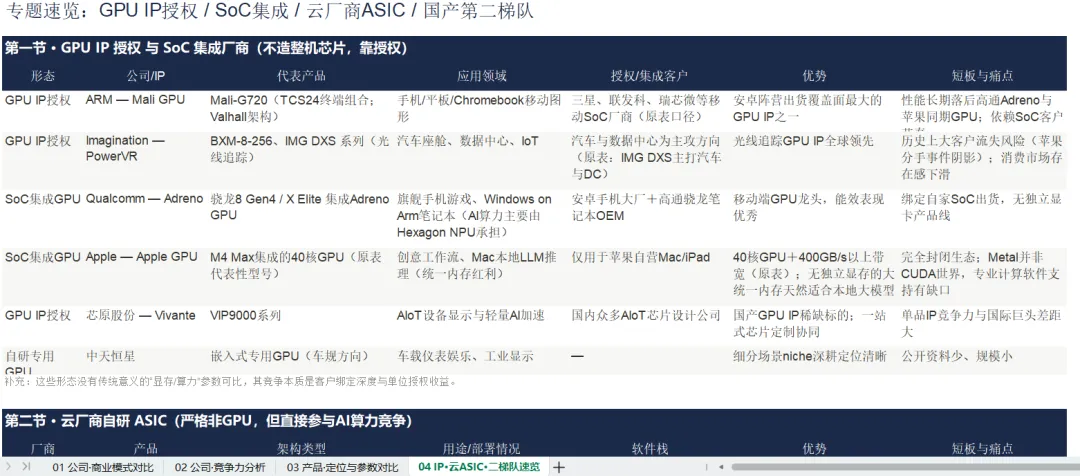Screen dimensions: 1080x476
Task: Click the 用途/部署情况 column header
Action: pos(482,448)
